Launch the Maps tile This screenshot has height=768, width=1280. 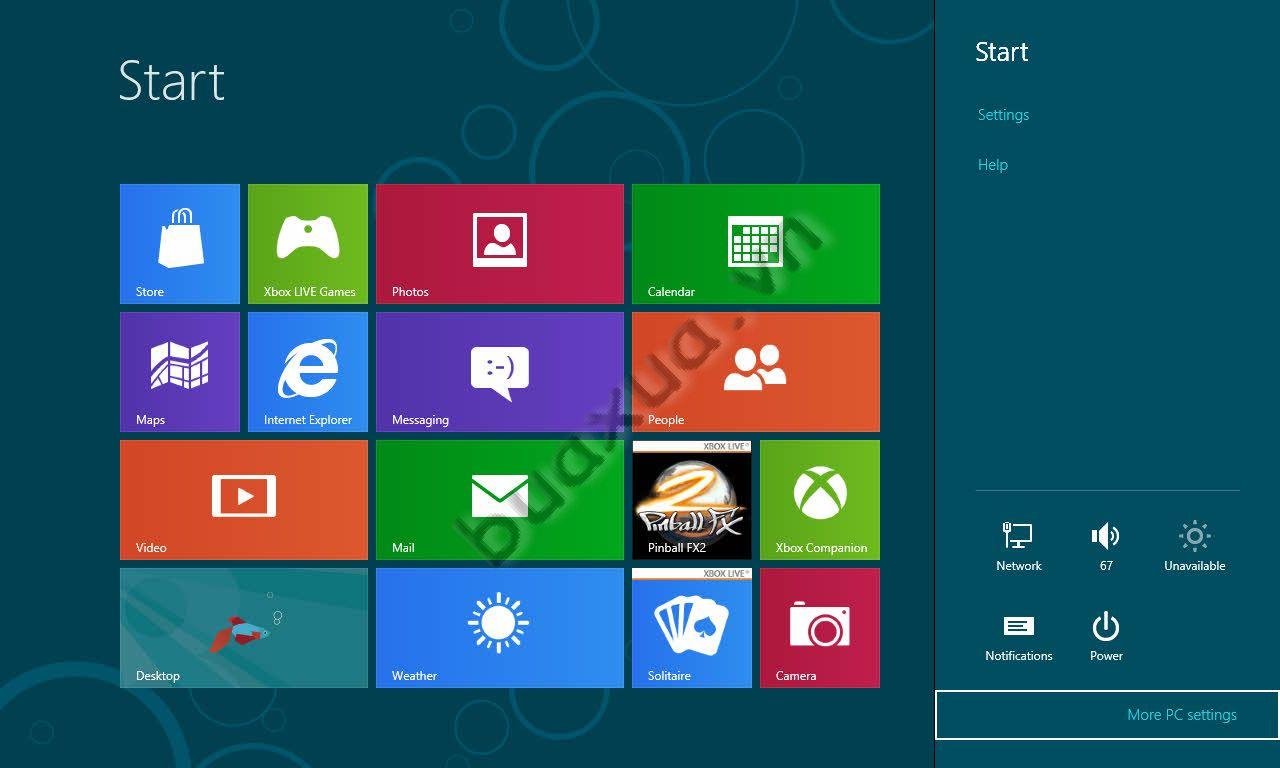[180, 372]
